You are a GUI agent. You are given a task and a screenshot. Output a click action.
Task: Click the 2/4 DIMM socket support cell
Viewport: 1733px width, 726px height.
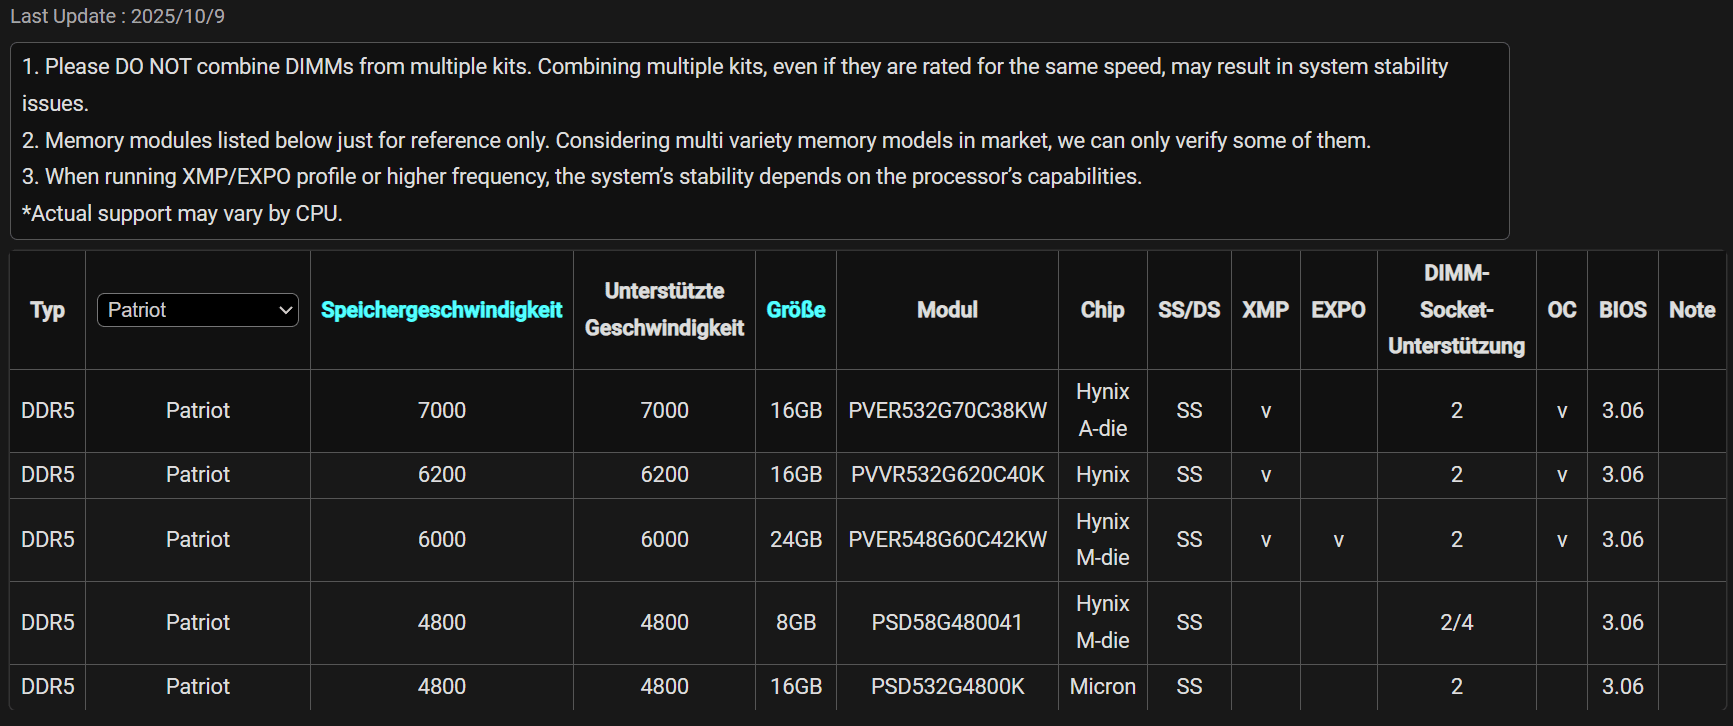click(1456, 623)
